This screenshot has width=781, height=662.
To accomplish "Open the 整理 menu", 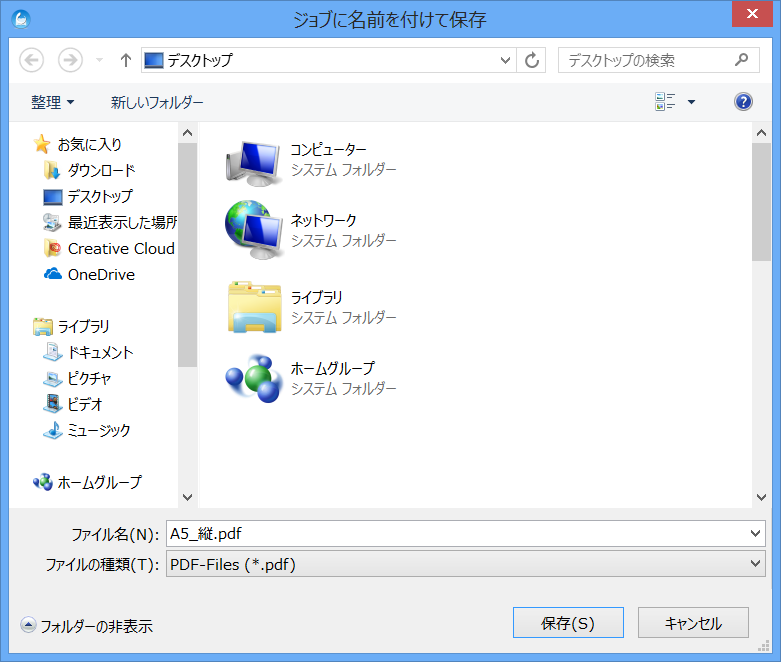I will (52, 102).
